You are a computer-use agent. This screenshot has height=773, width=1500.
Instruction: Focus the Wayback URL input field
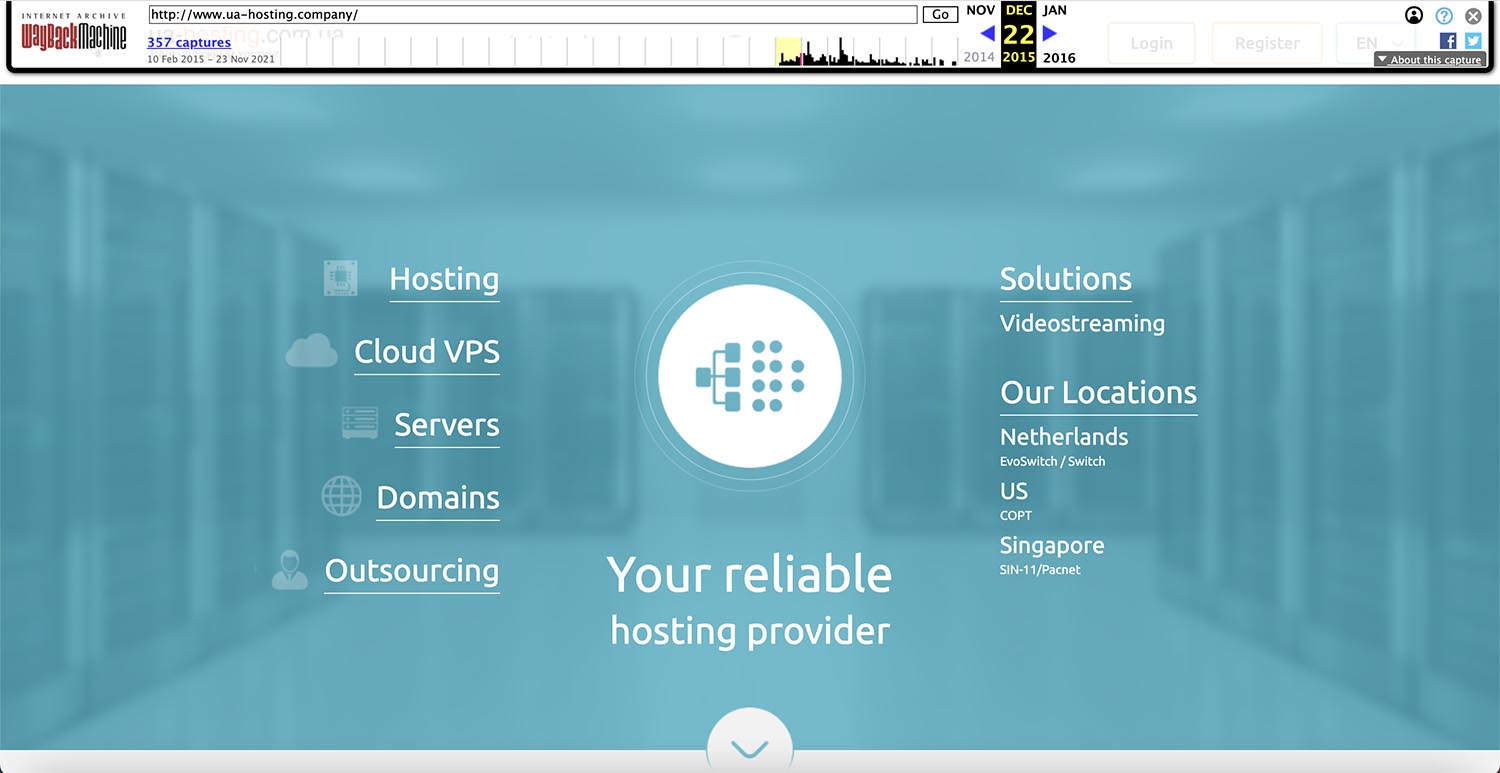[x=533, y=15]
